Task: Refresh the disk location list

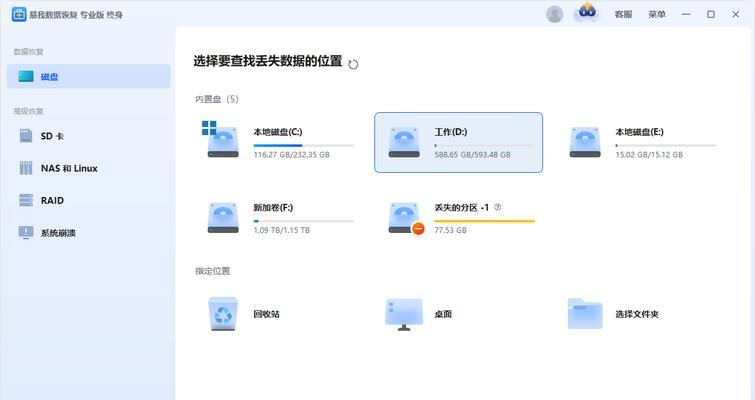Action: tap(353, 64)
